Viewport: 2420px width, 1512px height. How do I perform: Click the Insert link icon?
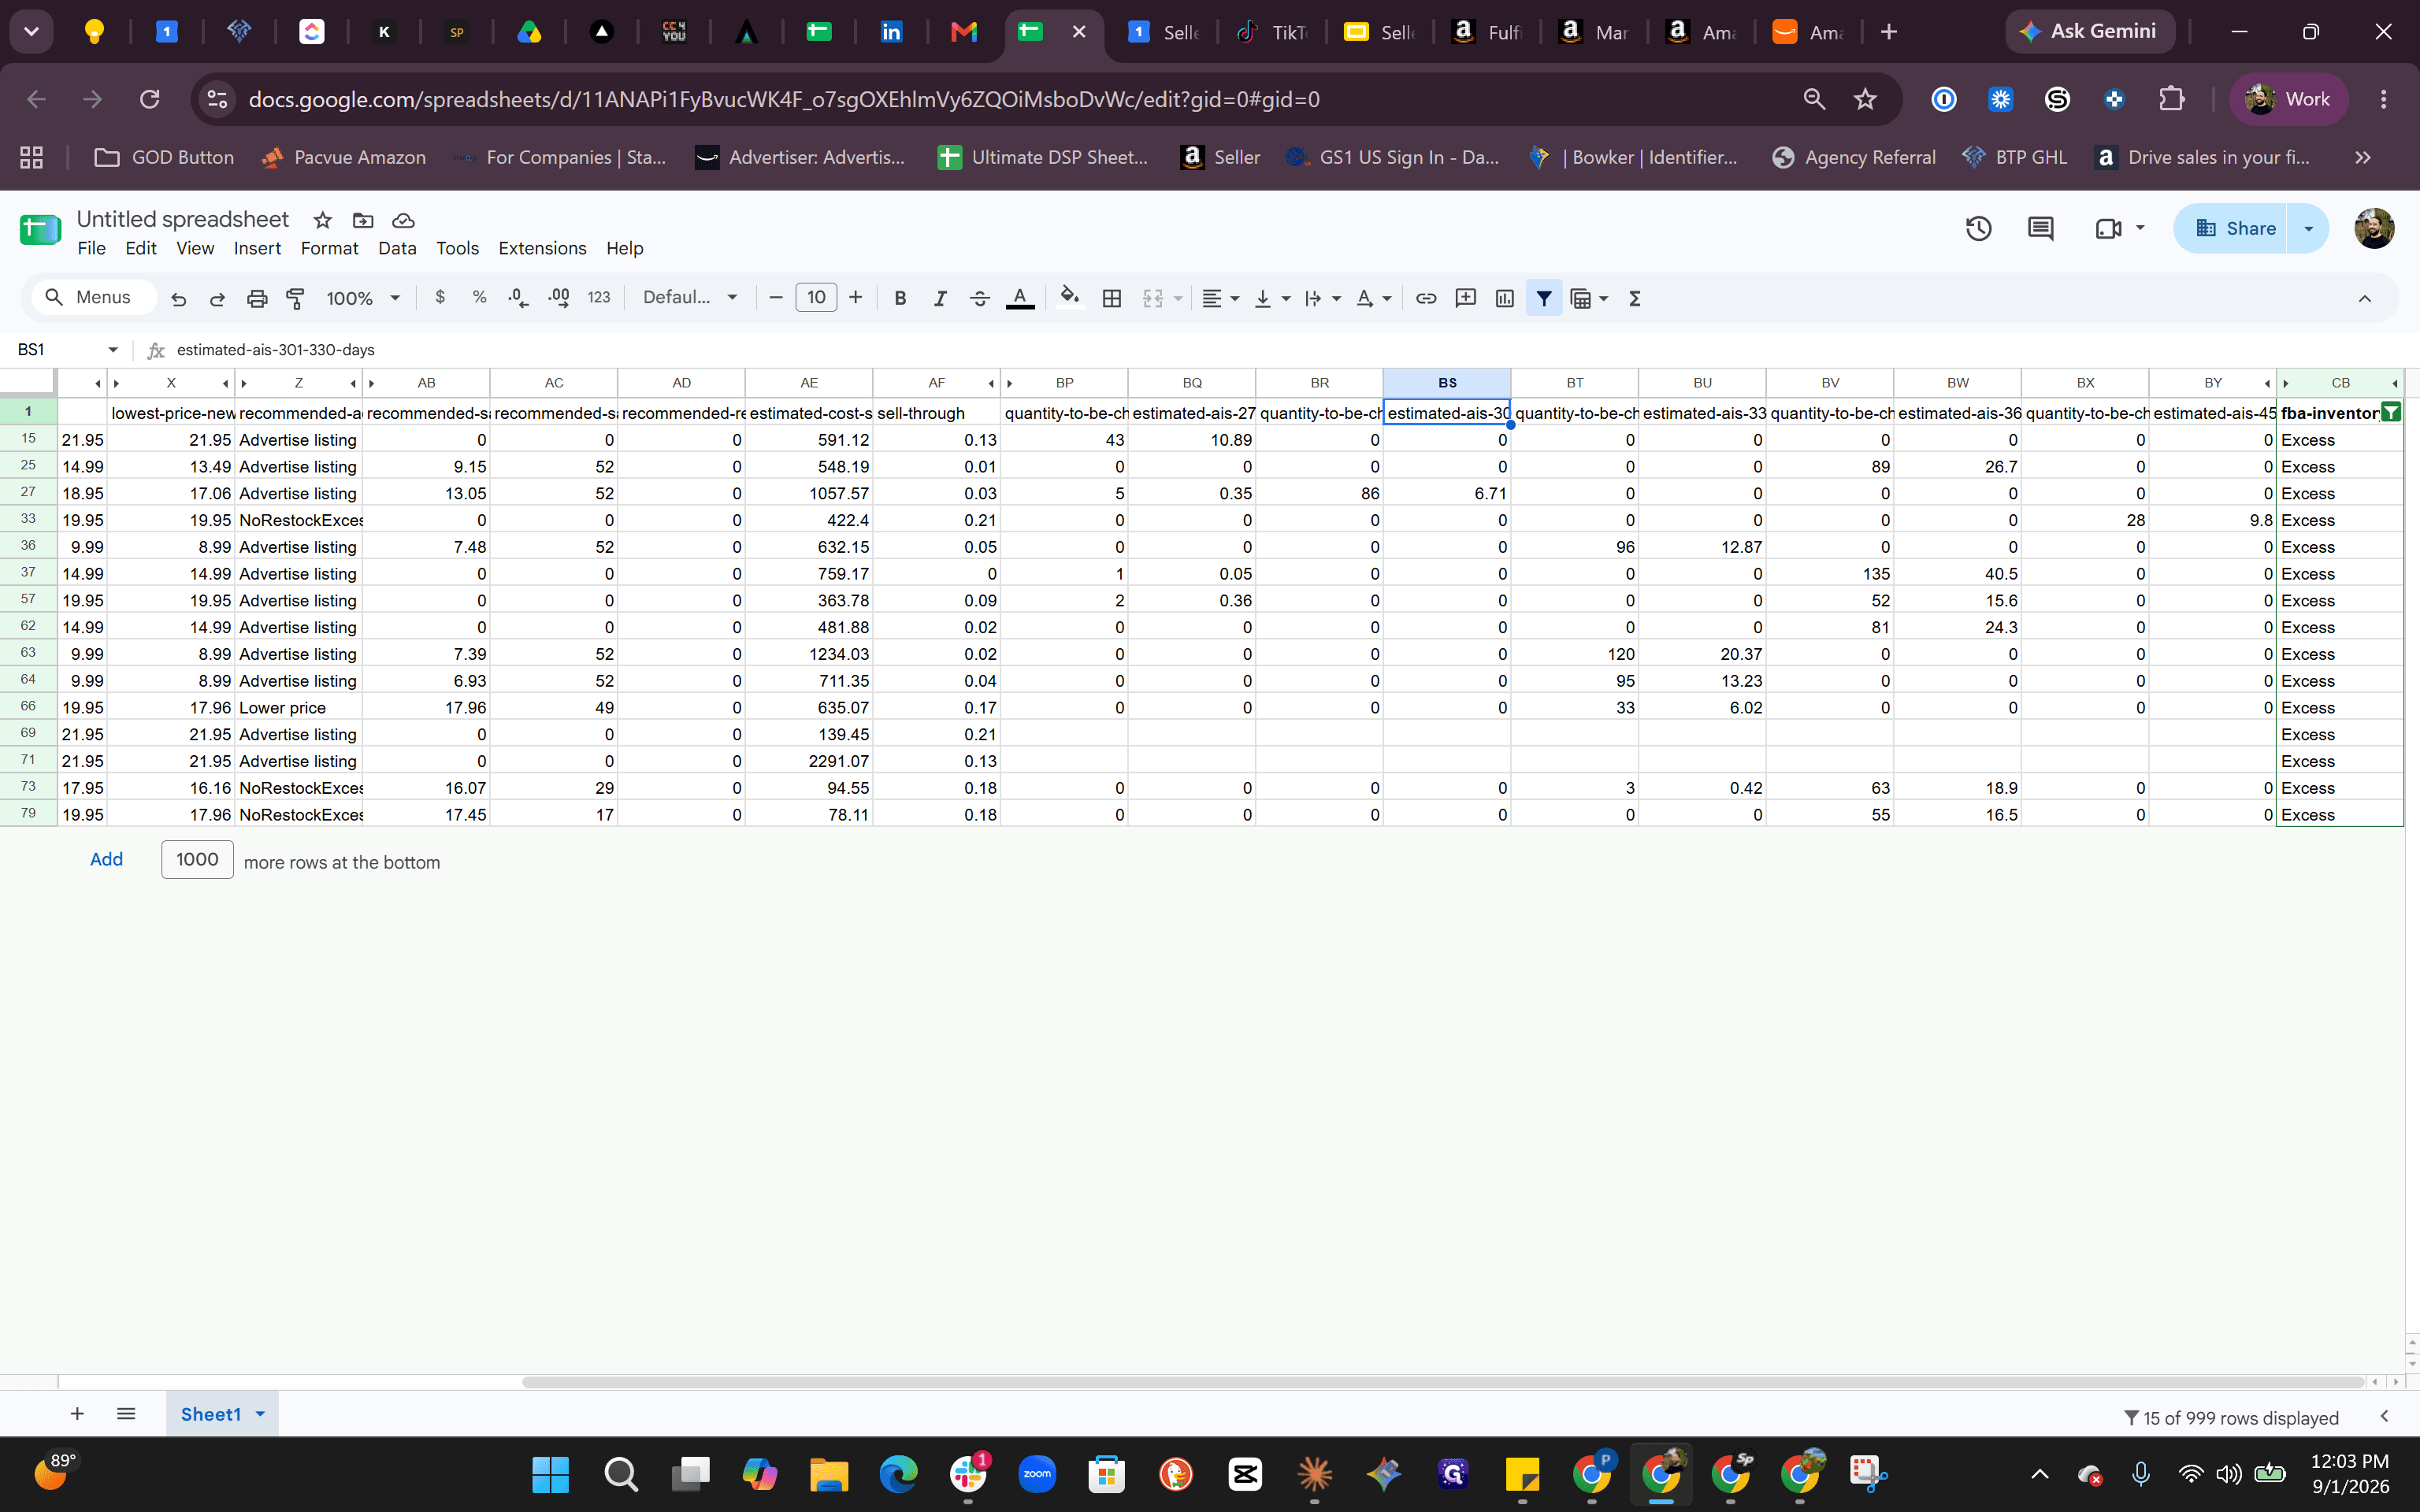pos(1426,298)
